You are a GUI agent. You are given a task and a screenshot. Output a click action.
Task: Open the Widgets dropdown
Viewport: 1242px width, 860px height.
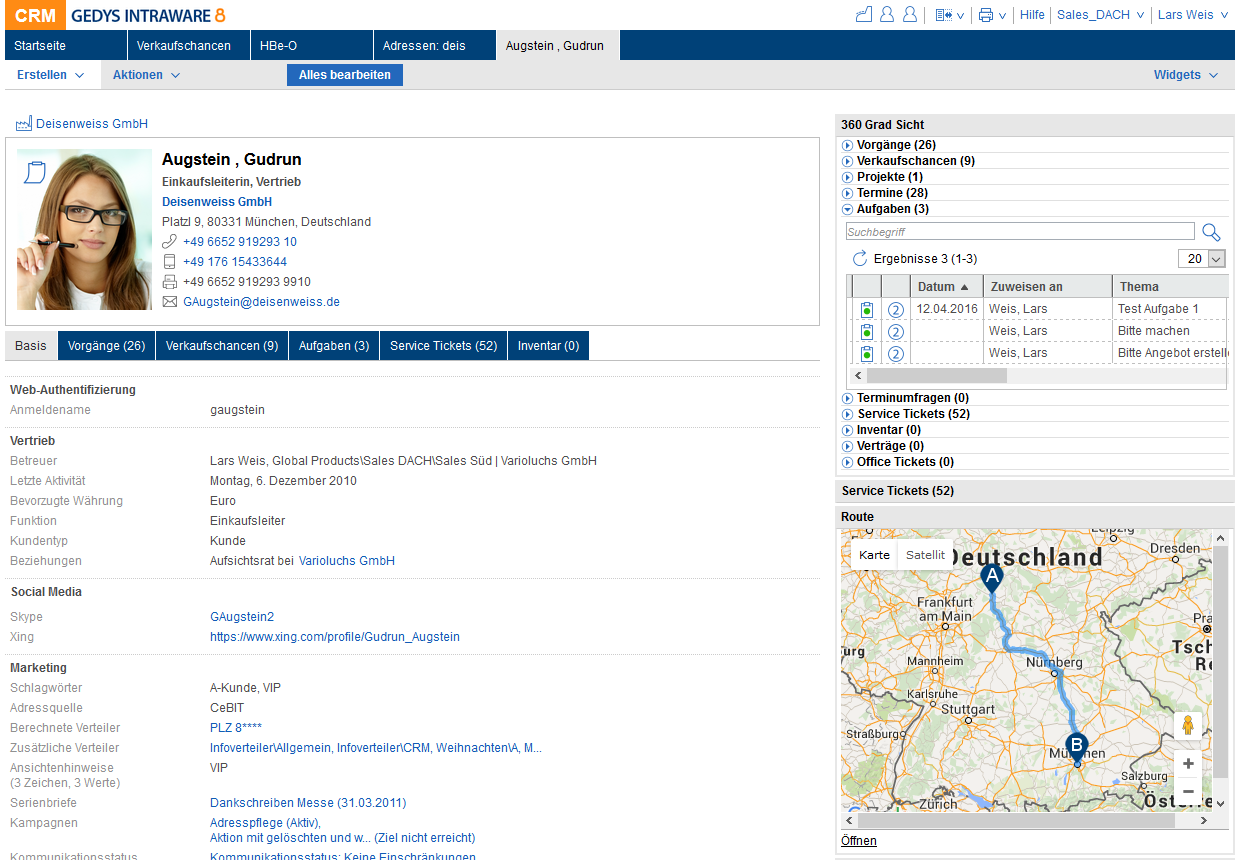click(1186, 75)
